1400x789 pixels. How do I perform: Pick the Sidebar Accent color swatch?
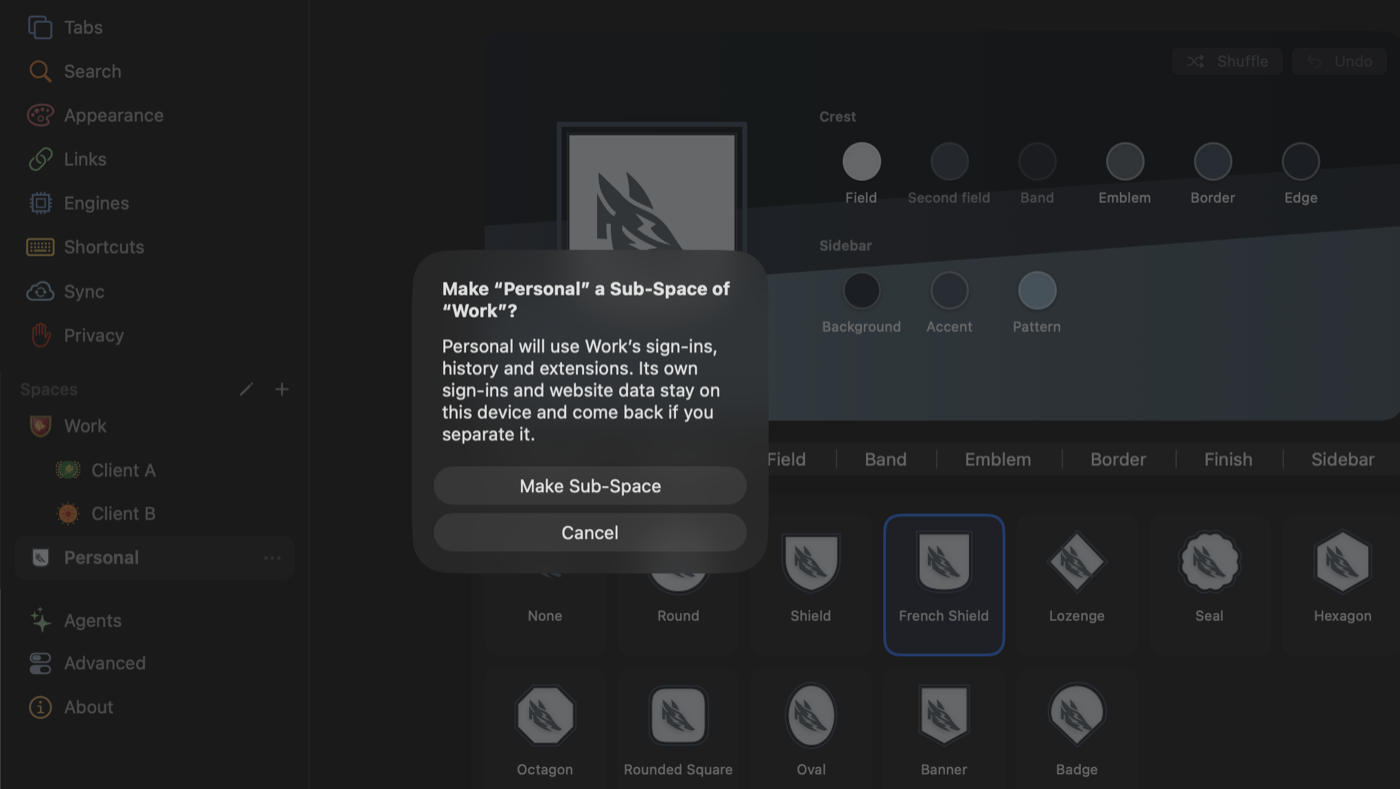click(x=949, y=290)
